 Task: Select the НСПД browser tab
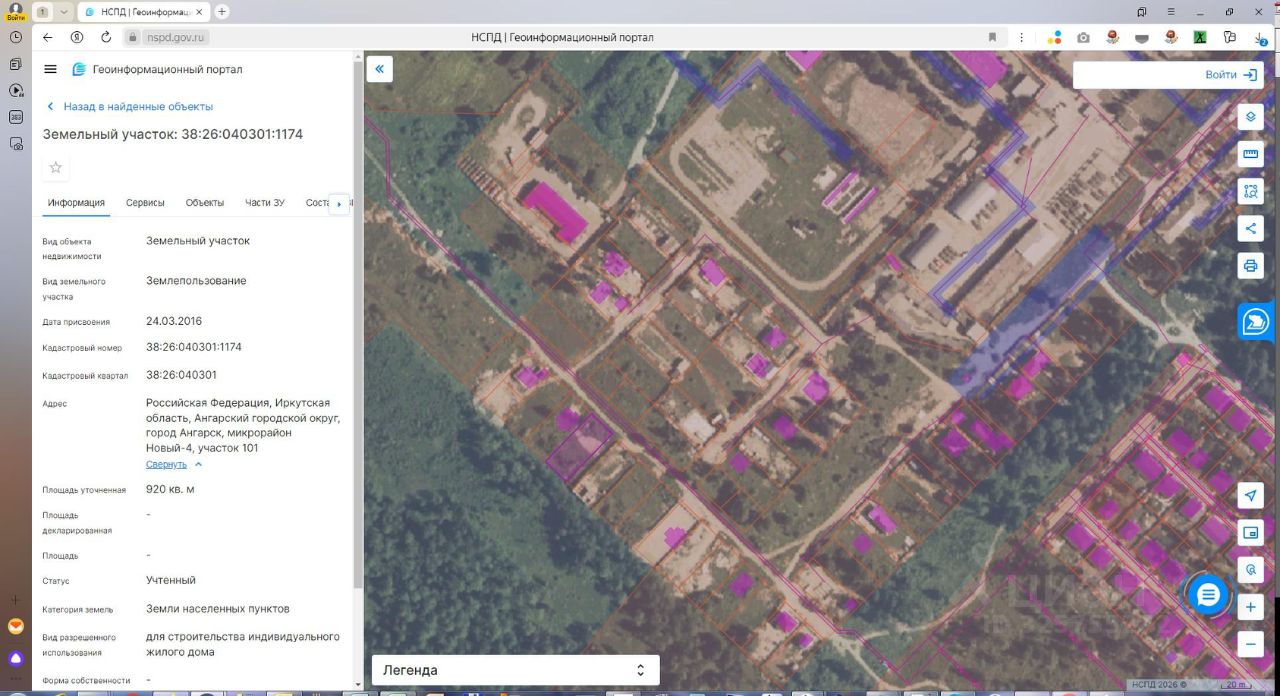click(x=145, y=12)
